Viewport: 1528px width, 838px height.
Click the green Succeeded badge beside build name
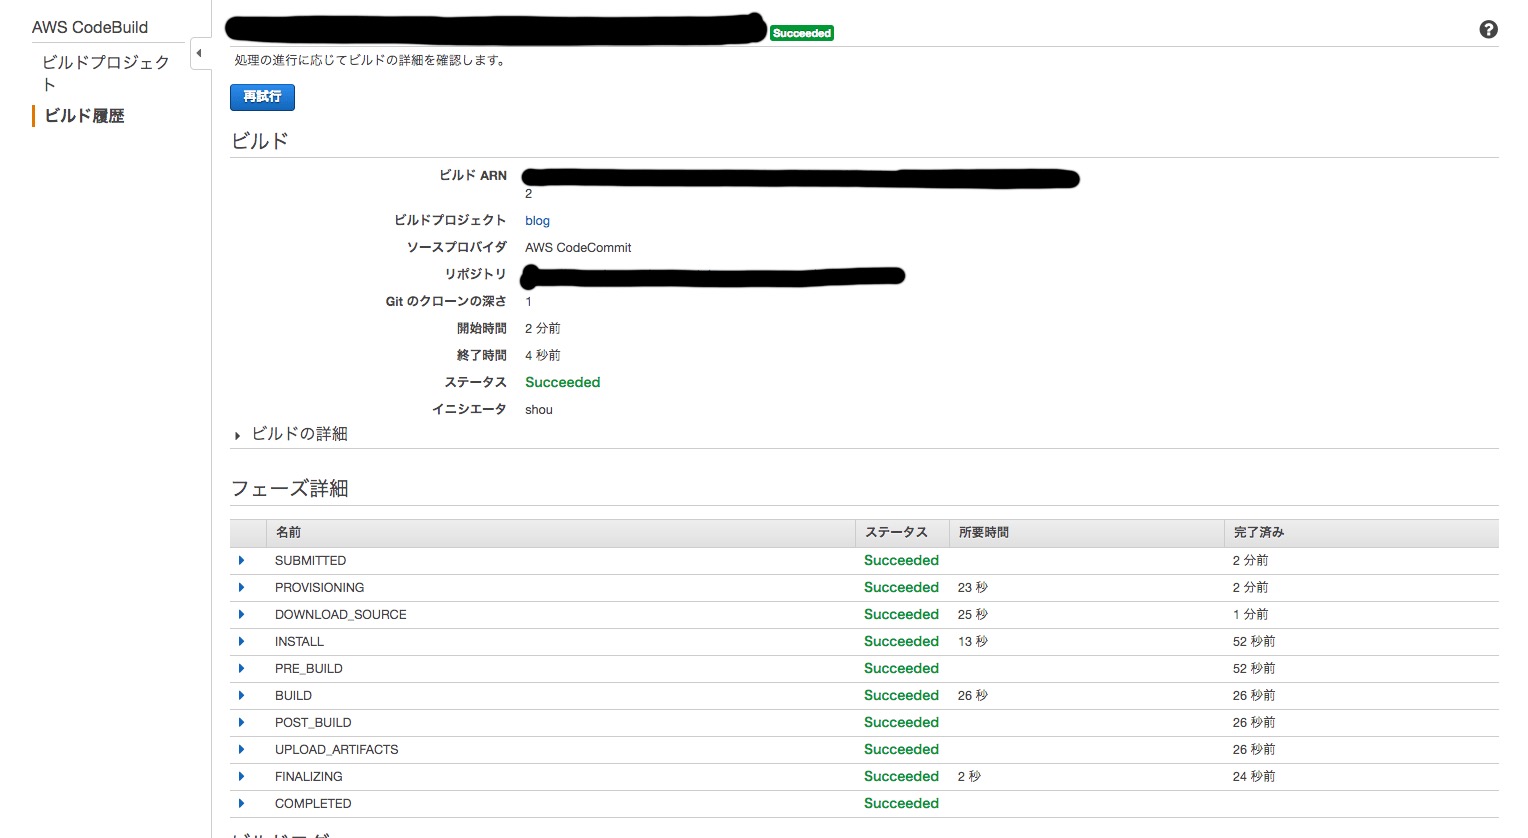coord(801,32)
